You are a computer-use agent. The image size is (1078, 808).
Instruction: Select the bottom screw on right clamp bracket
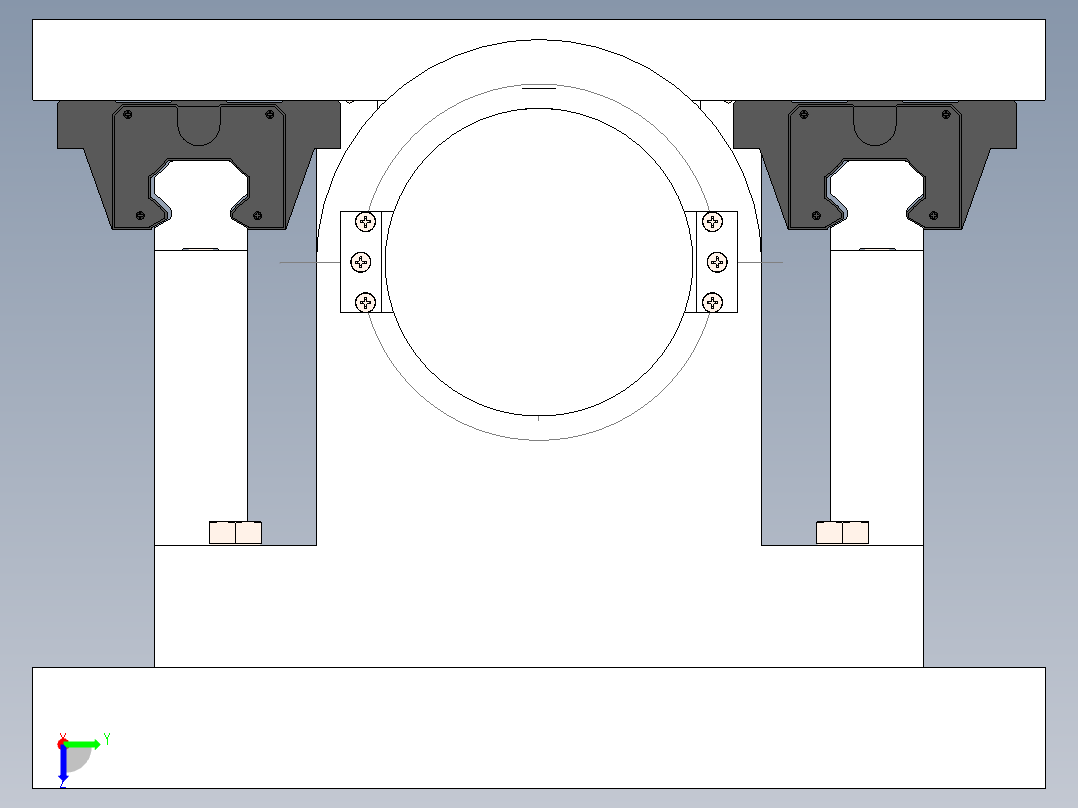click(712, 302)
